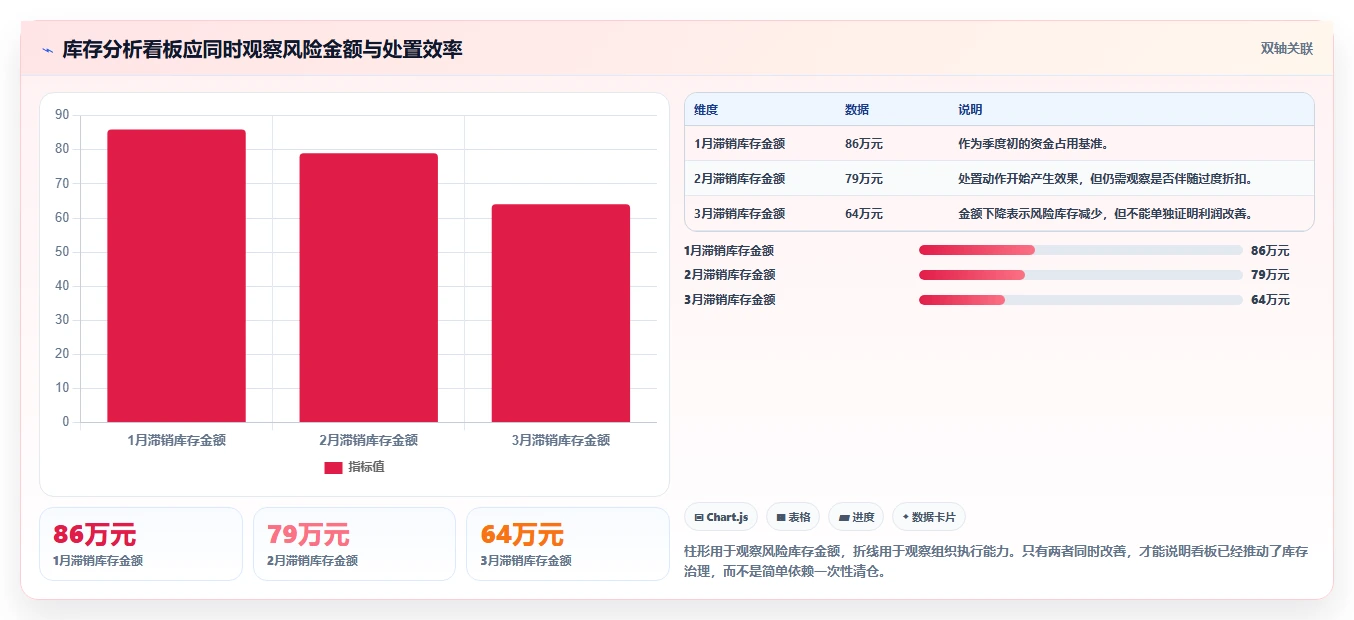The width and height of the screenshot is (1354, 620).
Task: Click the 2月滞销库存金额 x-axis label in chart
Action: [x=369, y=440]
